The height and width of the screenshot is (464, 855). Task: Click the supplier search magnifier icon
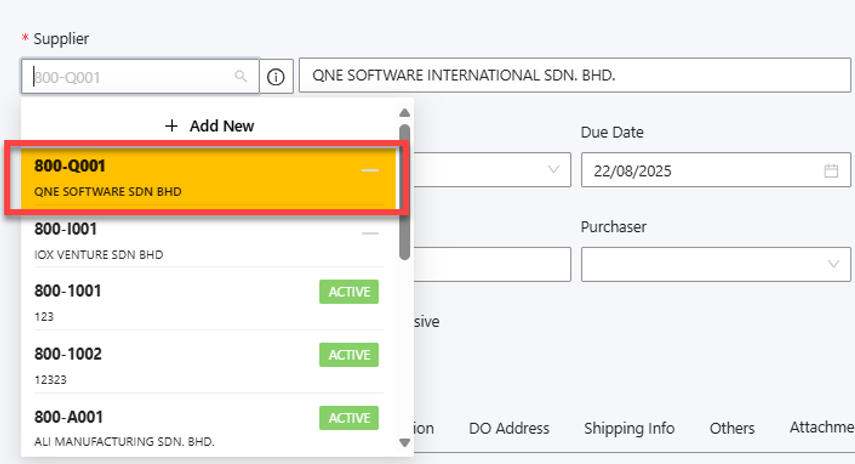click(240, 76)
